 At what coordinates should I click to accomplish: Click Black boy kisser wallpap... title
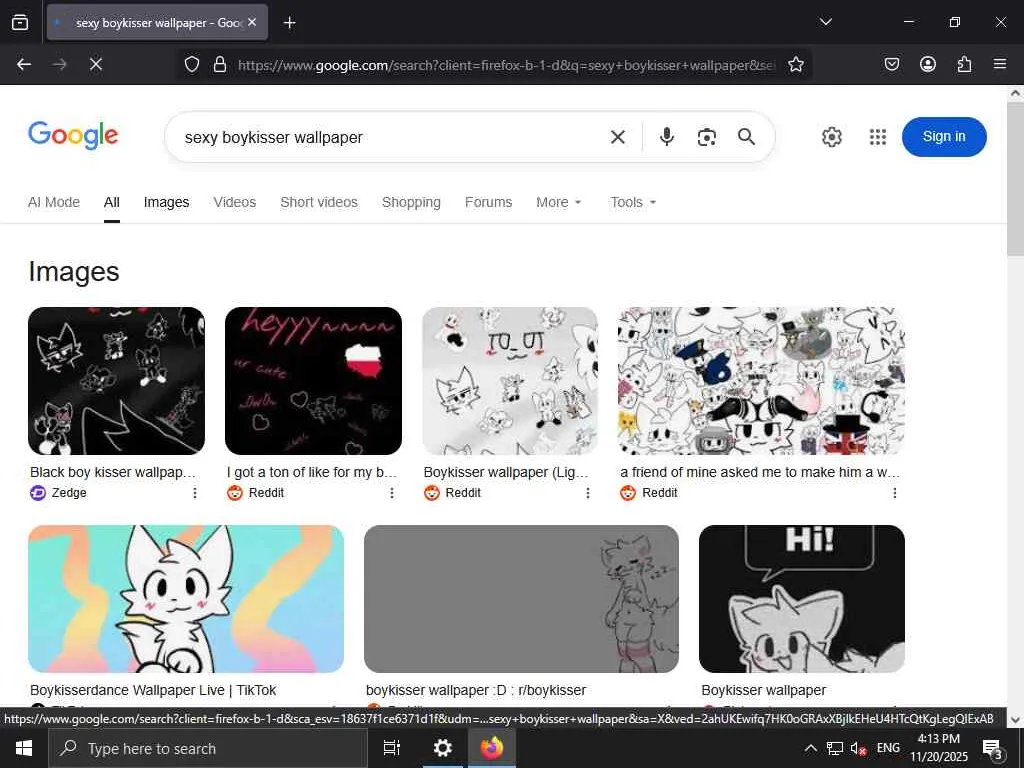[x=113, y=472]
